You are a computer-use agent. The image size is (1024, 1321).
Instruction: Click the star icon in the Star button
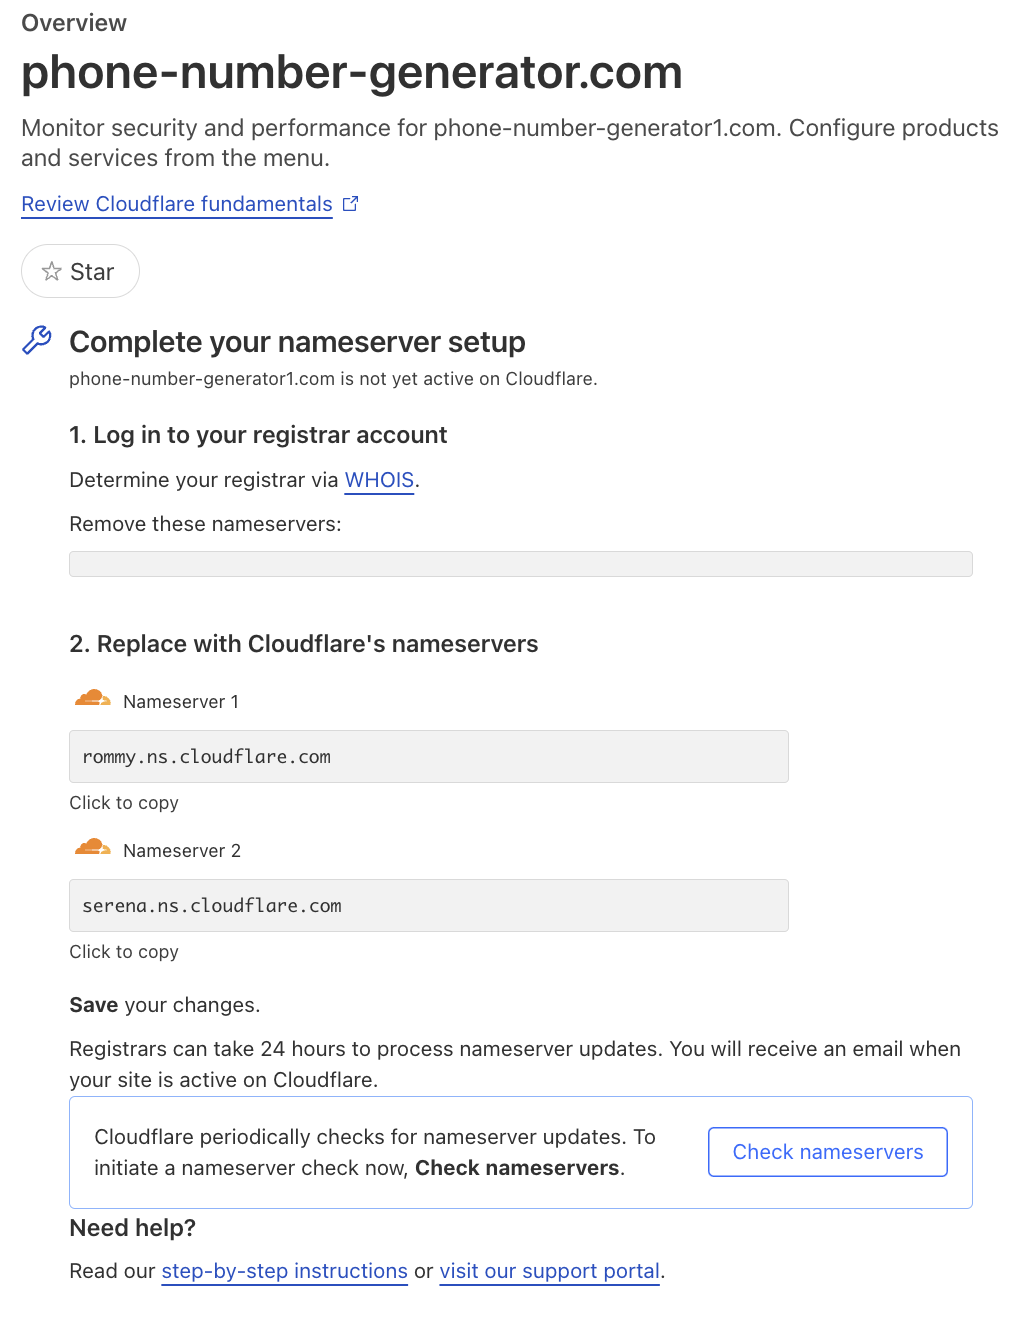52,271
